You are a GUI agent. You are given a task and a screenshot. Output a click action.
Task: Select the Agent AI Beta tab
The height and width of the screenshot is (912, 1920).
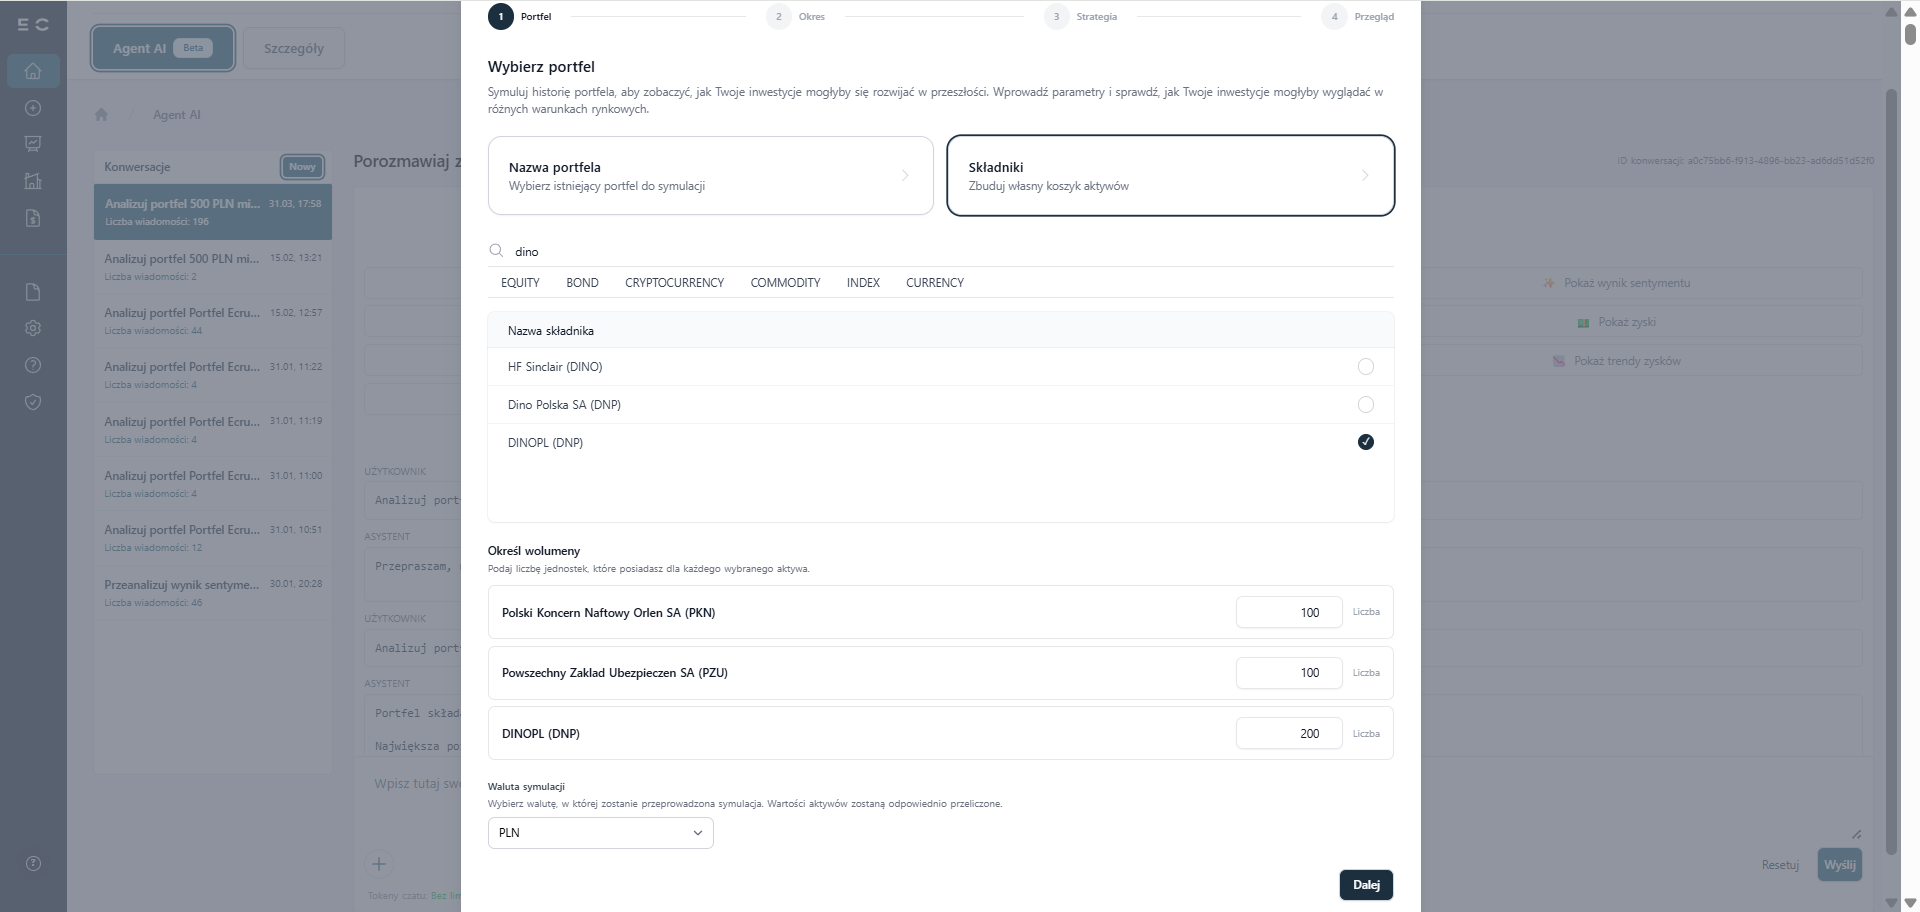pyautogui.click(x=163, y=48)
